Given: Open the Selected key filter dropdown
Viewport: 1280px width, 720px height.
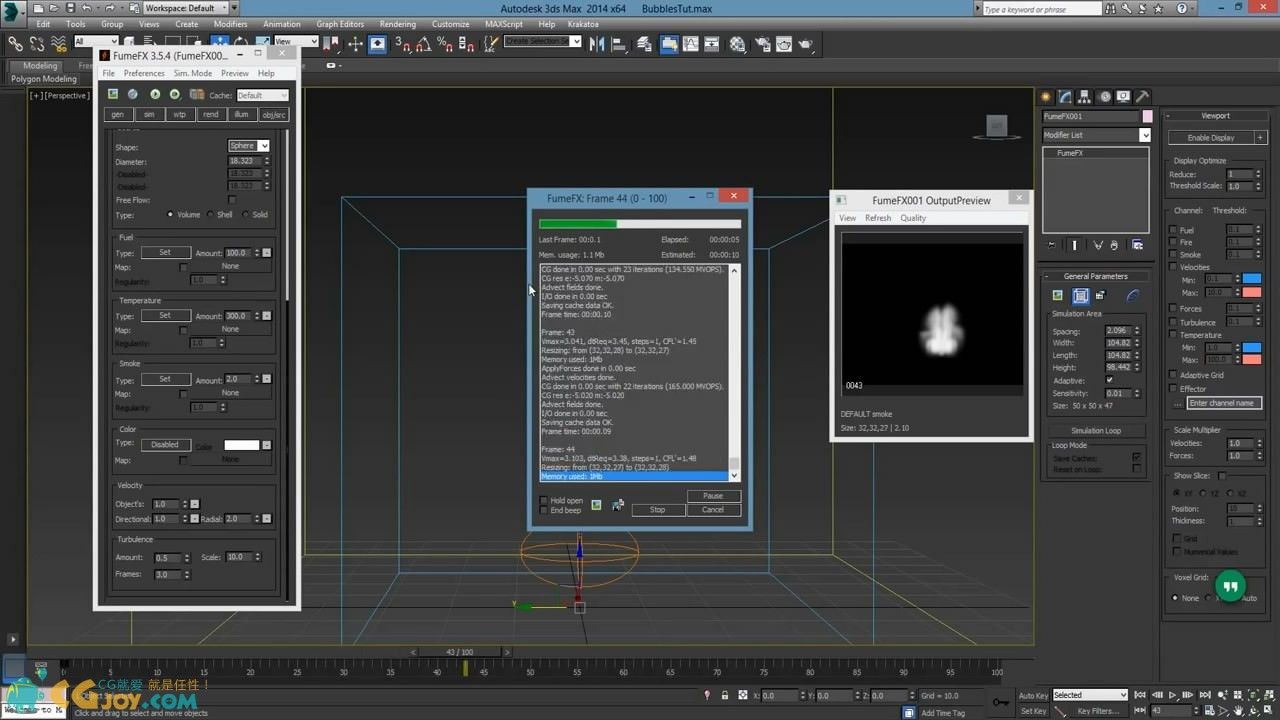Looking at the screenshot, I should coord(1090,695).
